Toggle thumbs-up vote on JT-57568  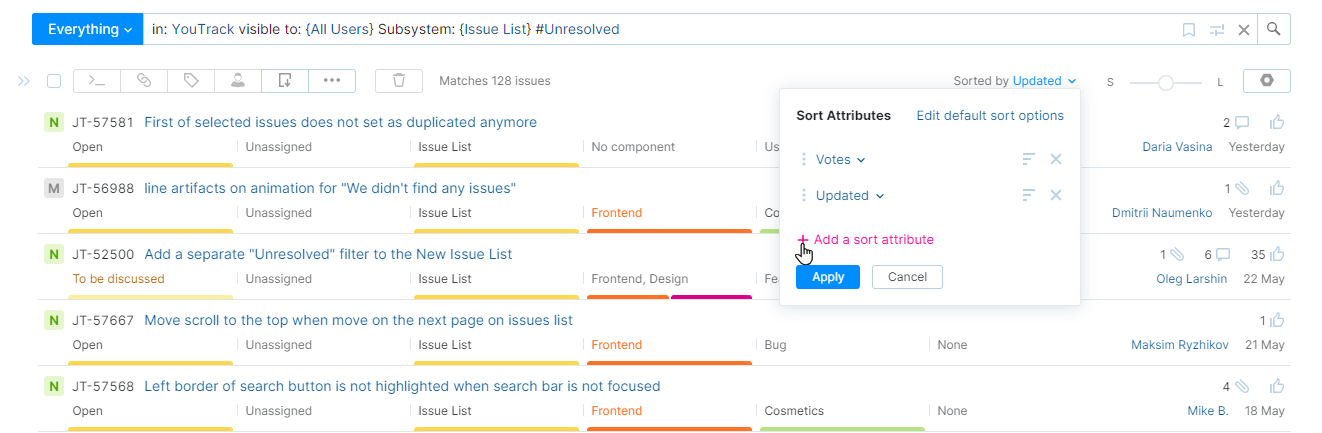click(x=1277, y=386)
